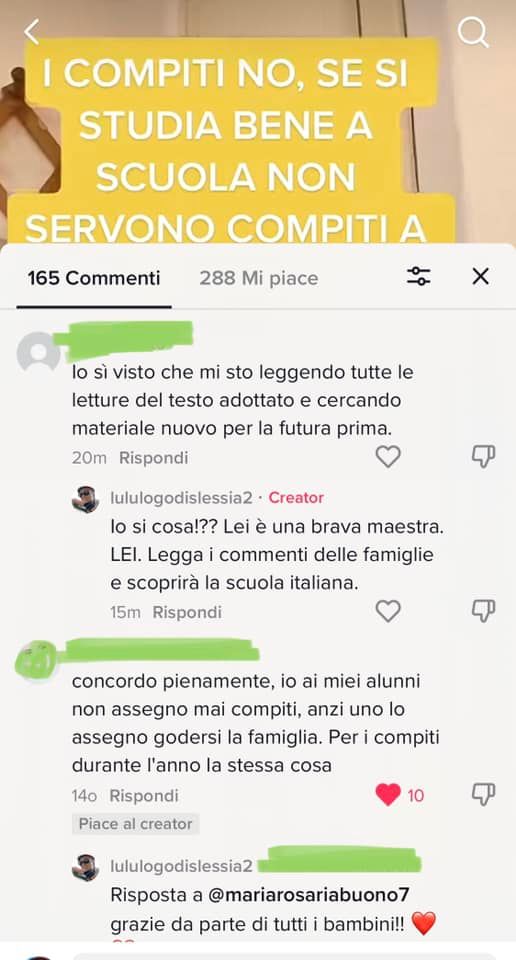
Task: Like the 20m comment with heart
Action: coord(387,457)
